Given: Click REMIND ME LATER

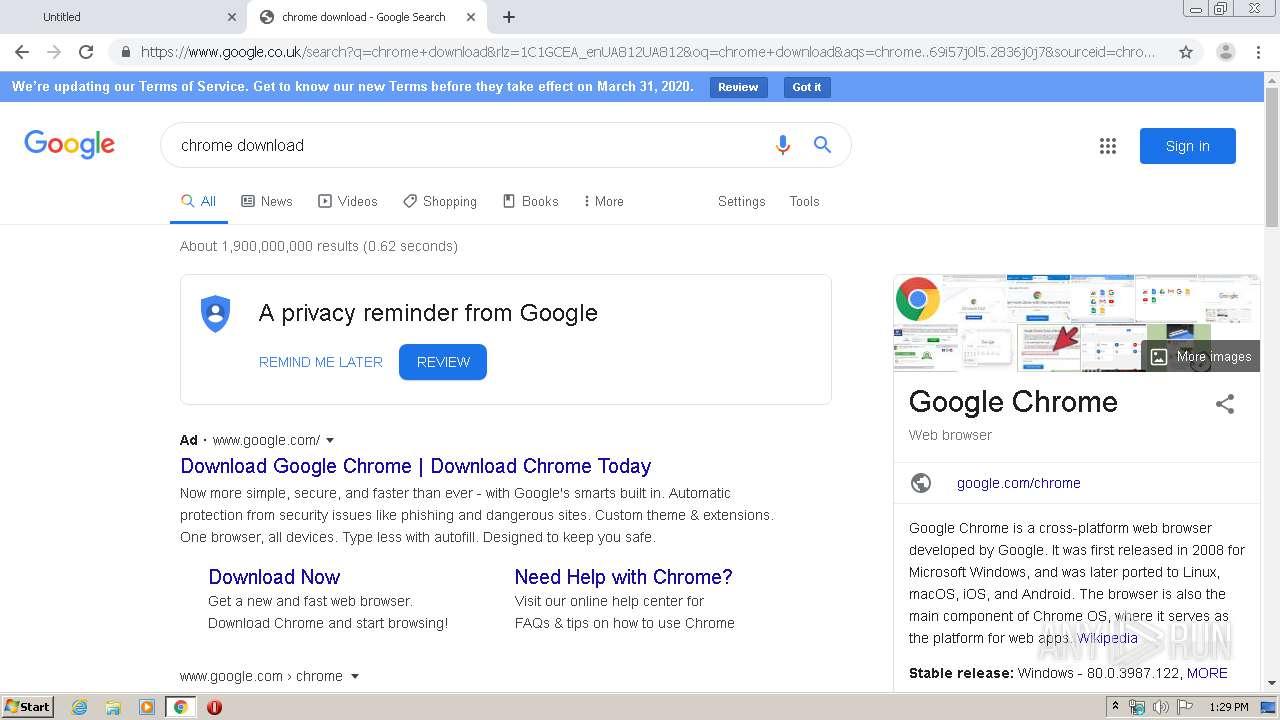Looking at the screenshot, I should [321, 362].
